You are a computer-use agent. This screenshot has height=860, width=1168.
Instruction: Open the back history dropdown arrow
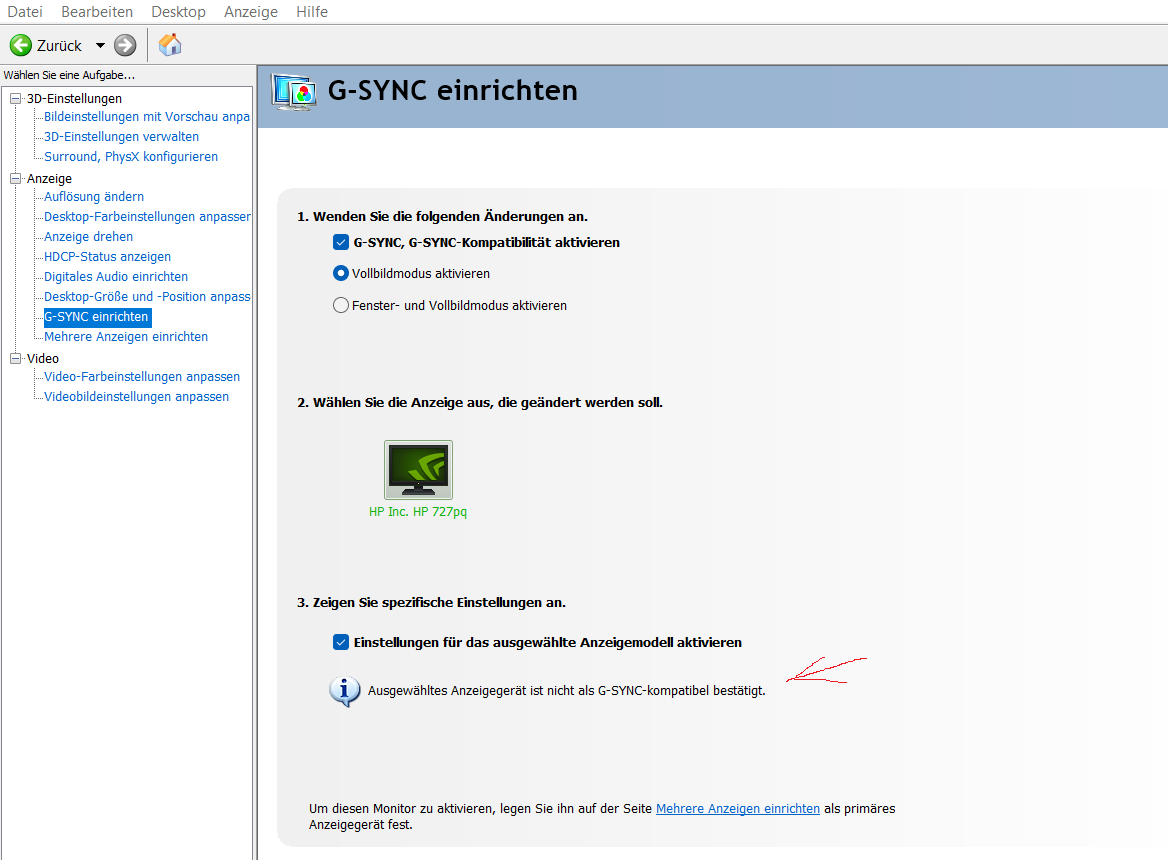[x=101, y=45]
